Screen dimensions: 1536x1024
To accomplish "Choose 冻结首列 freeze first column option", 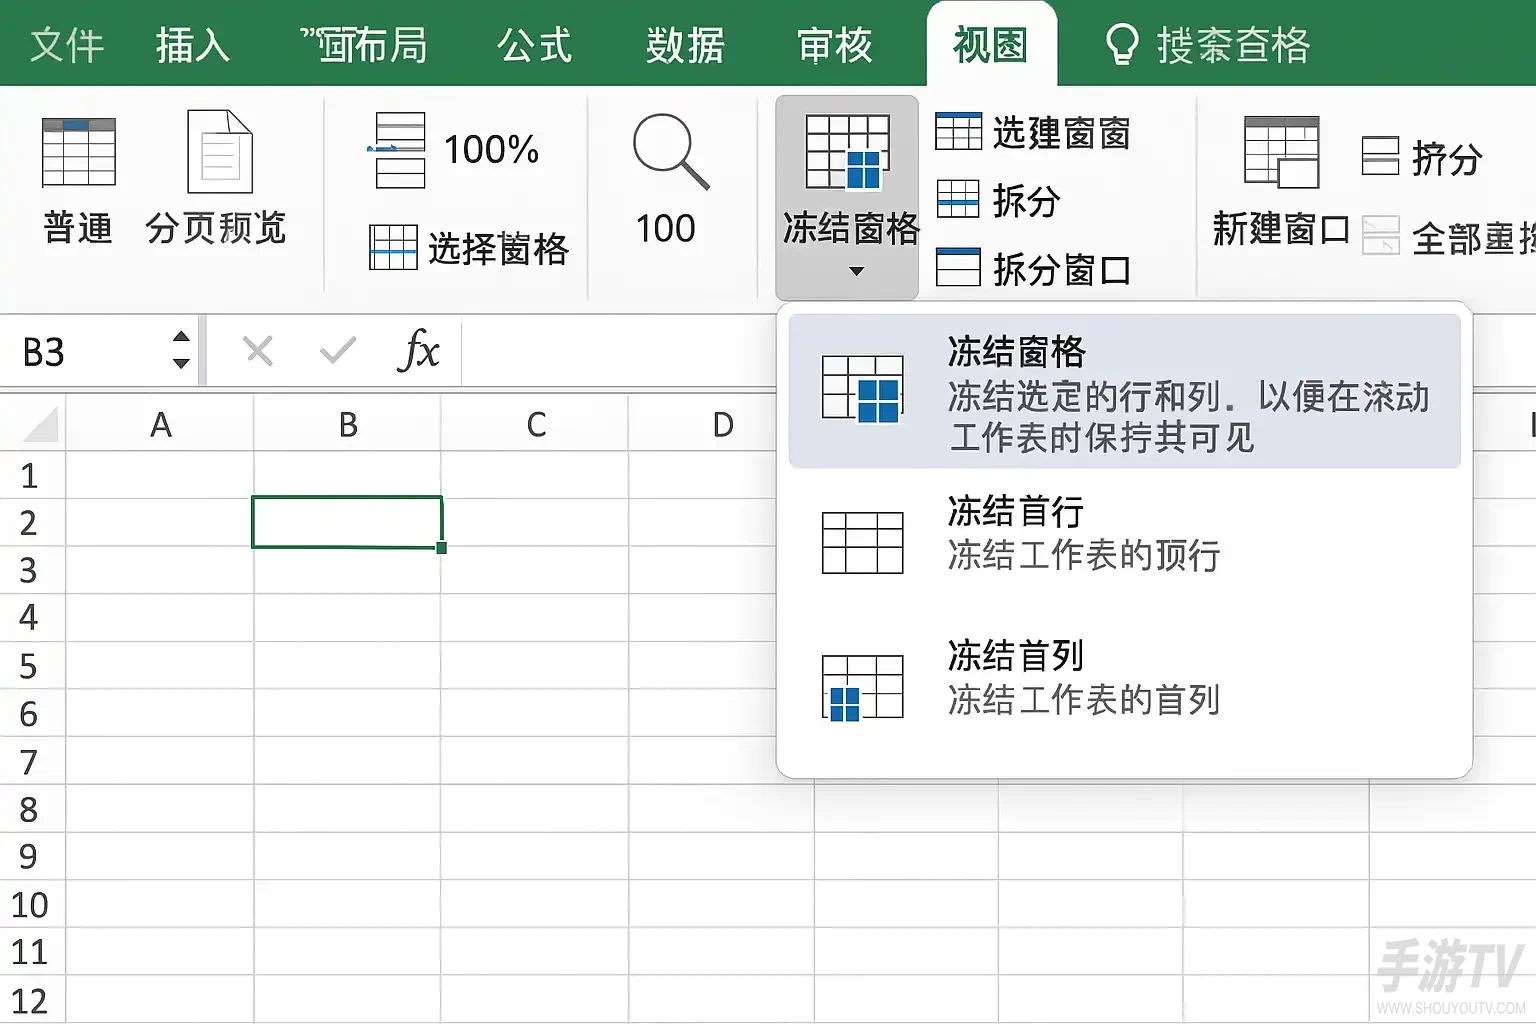I will click(1124, 679).
